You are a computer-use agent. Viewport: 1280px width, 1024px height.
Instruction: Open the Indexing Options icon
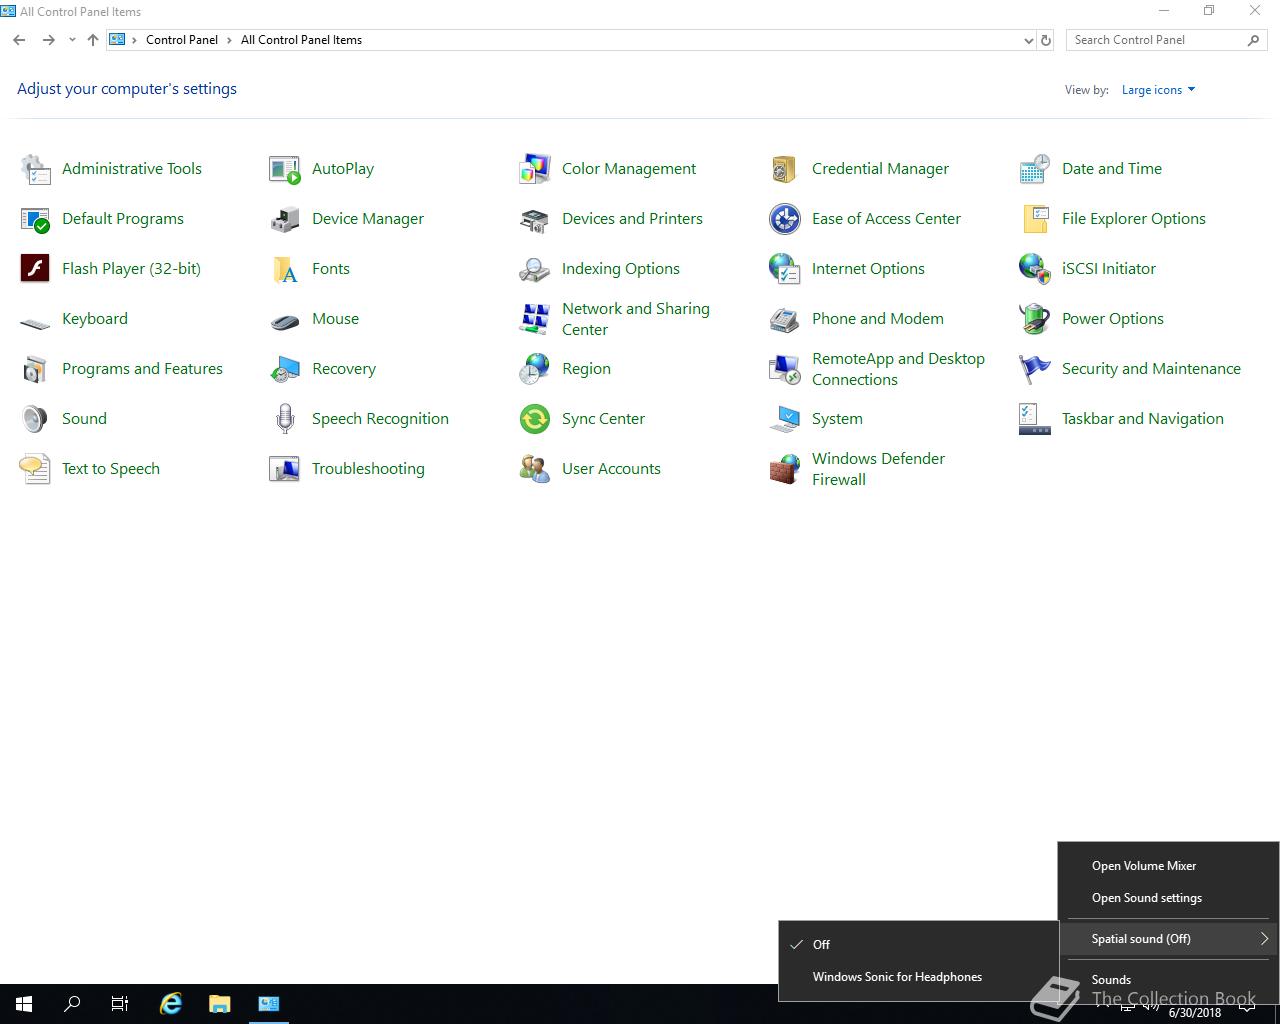pos(535,269)
